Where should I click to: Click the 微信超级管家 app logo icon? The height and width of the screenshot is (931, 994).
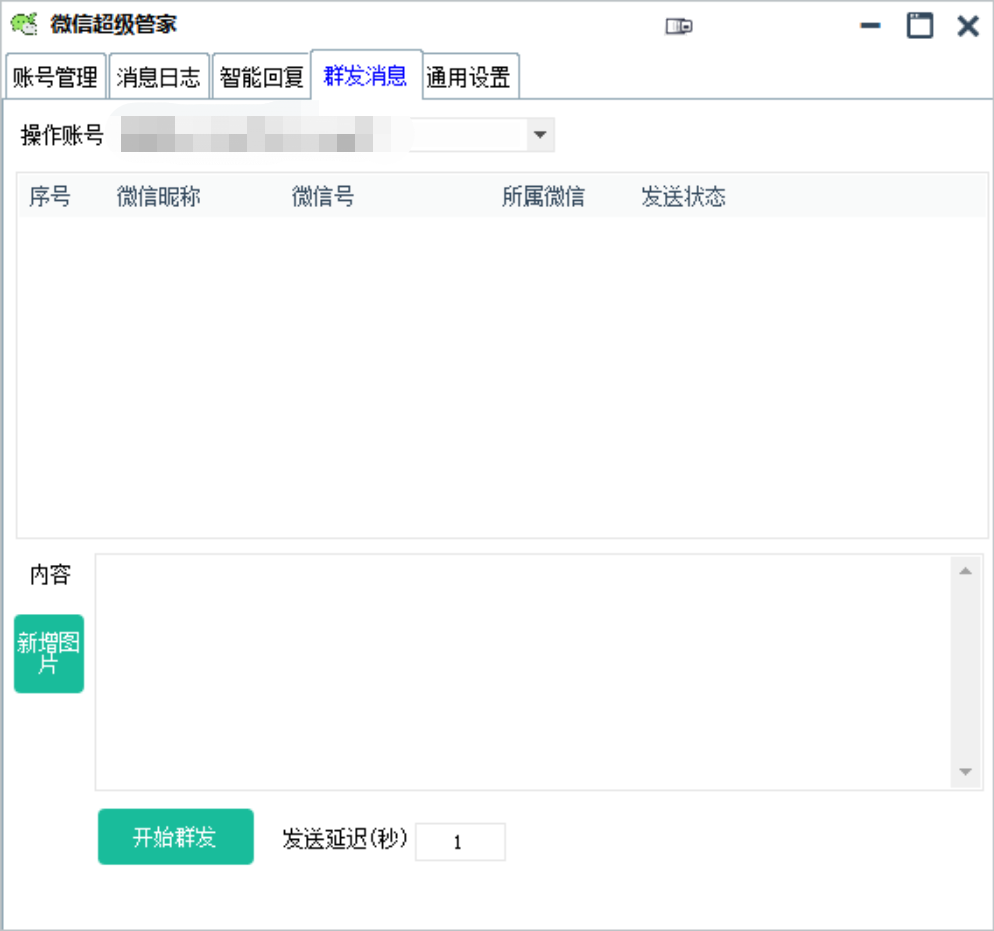click(x=25, y=25)
